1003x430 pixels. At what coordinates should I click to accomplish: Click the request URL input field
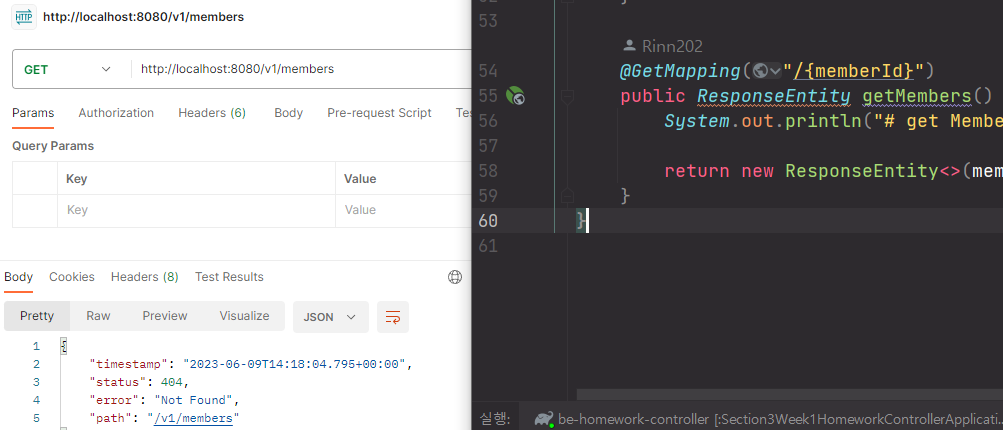click(301, 69)
